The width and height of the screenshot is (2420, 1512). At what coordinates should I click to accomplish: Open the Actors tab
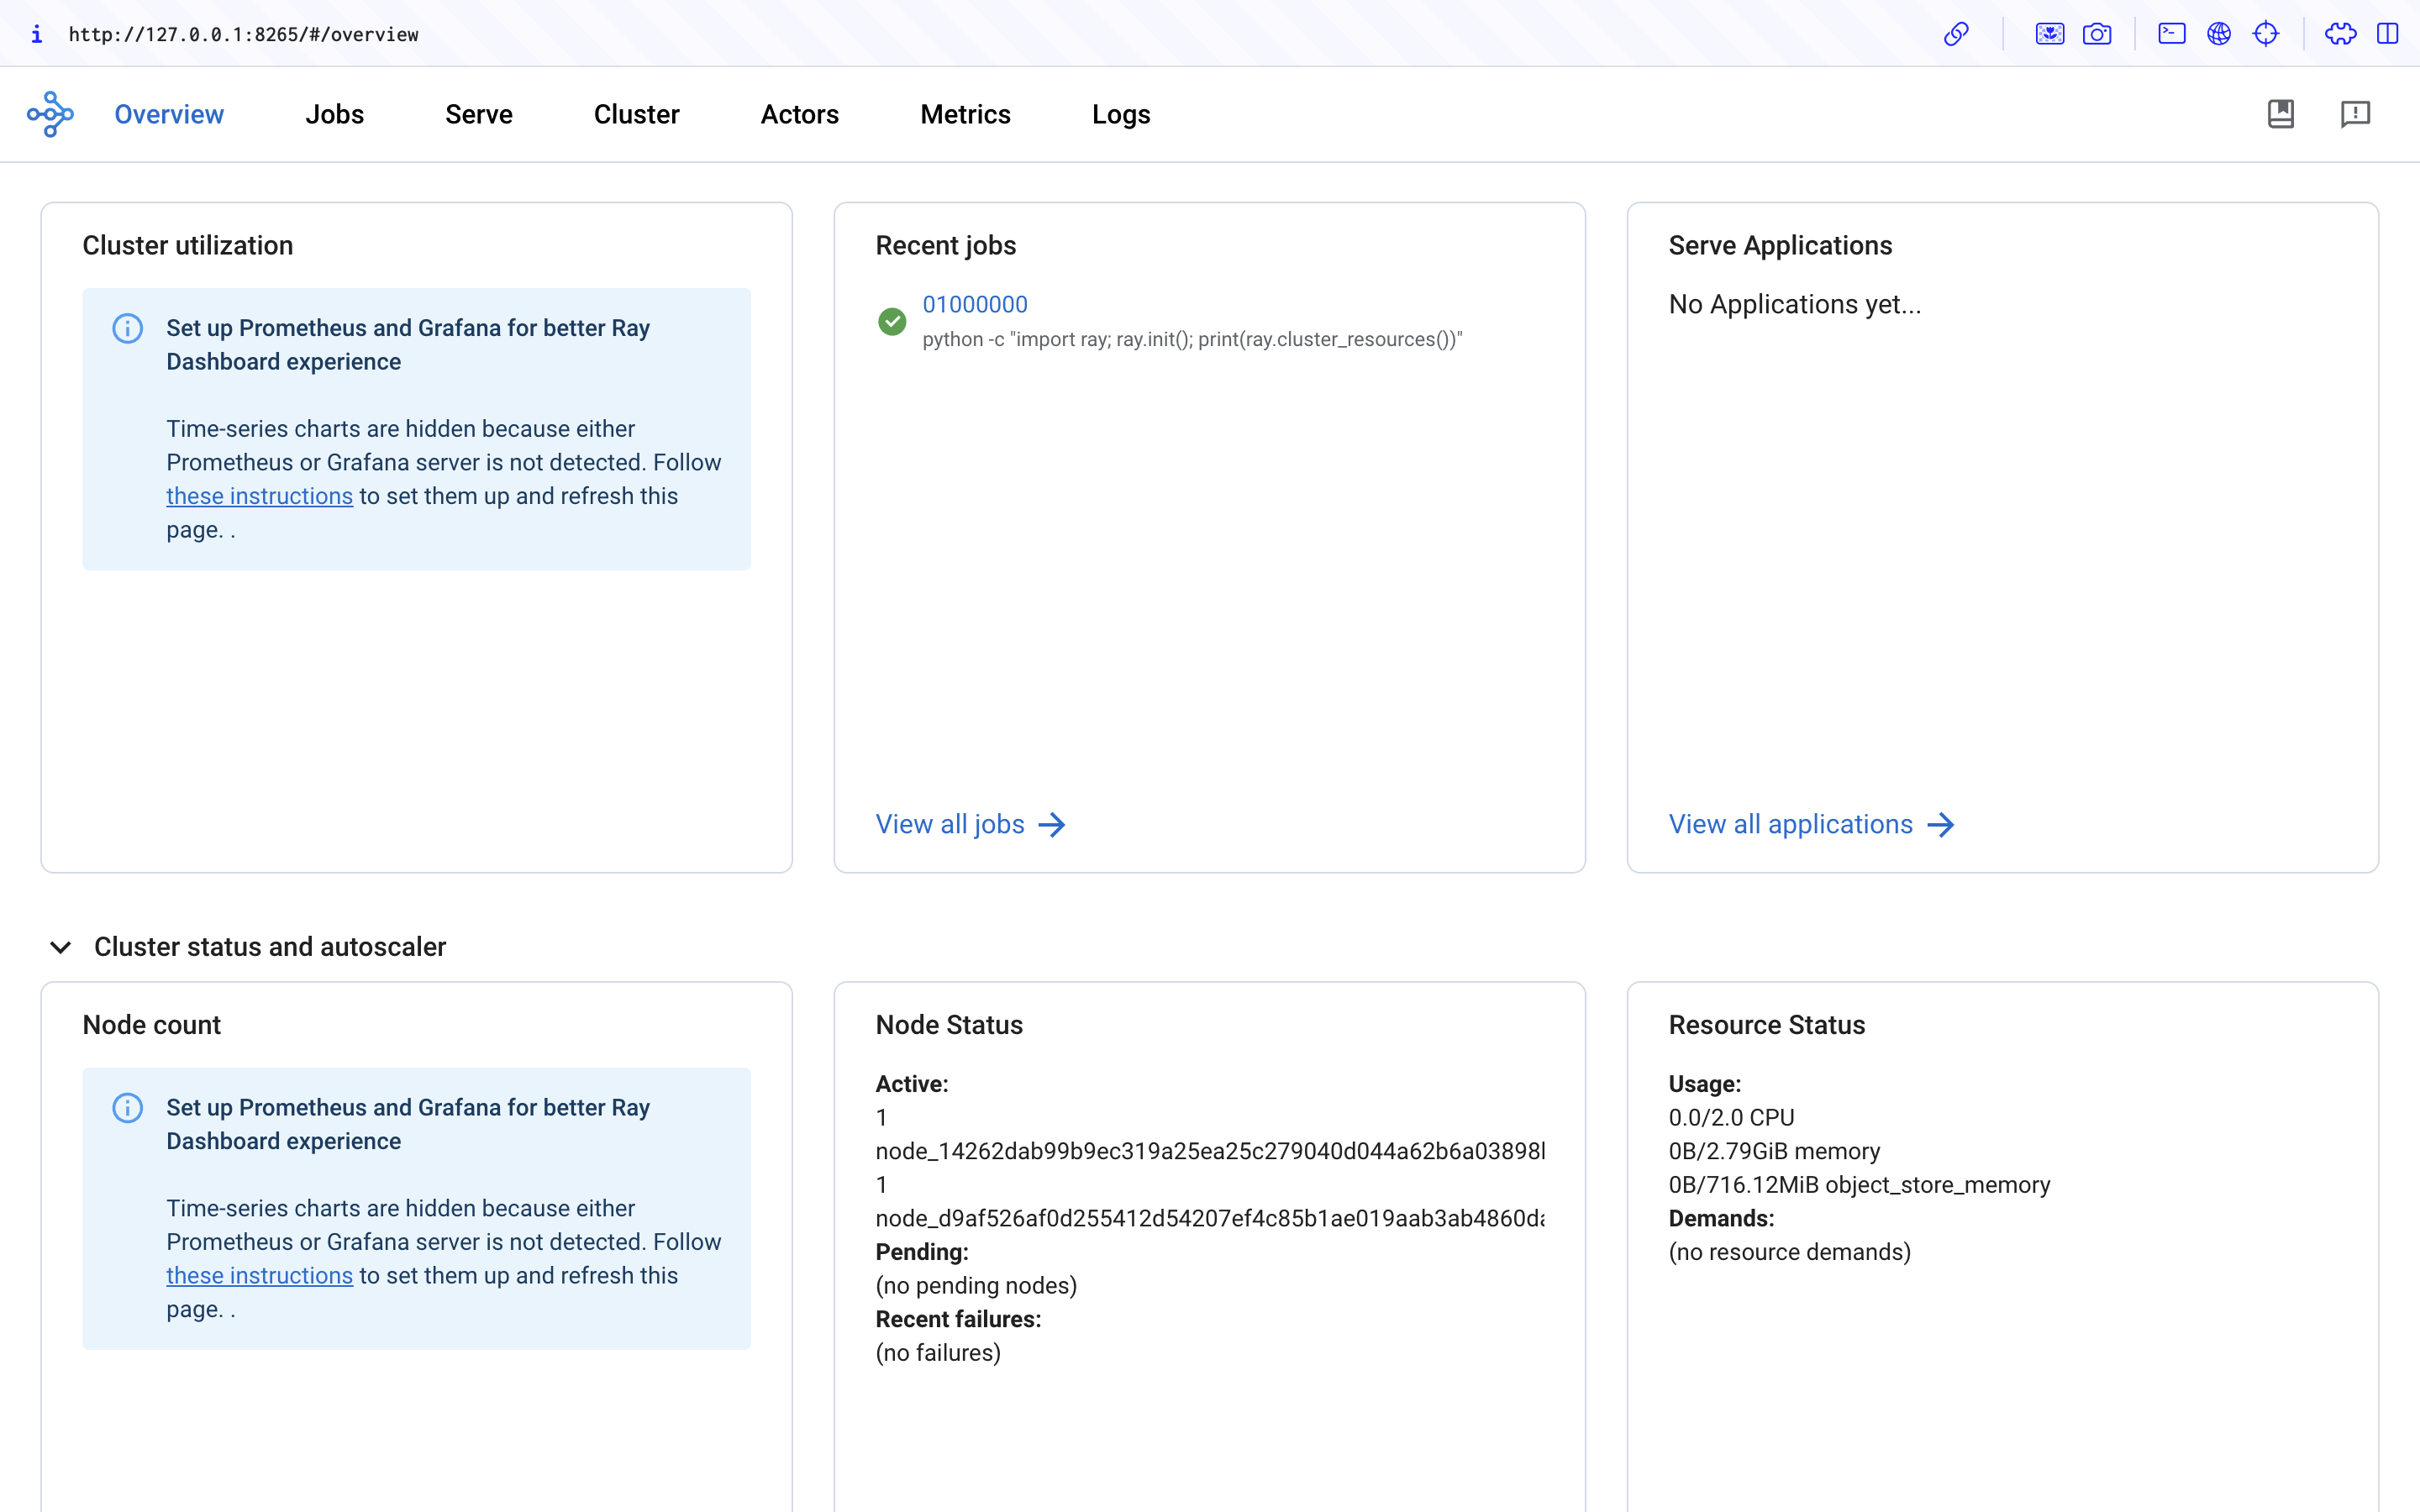799,114
